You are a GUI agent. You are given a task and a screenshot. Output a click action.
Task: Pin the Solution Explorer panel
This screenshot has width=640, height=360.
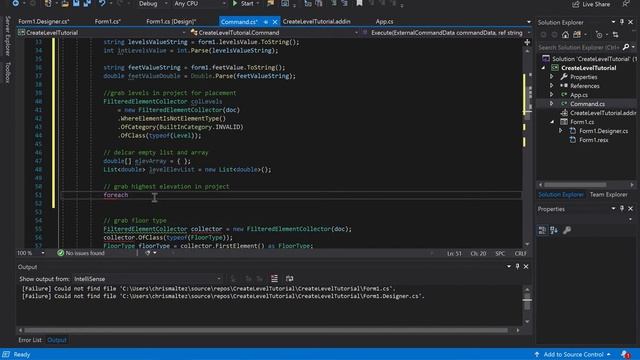coord(622,22)
